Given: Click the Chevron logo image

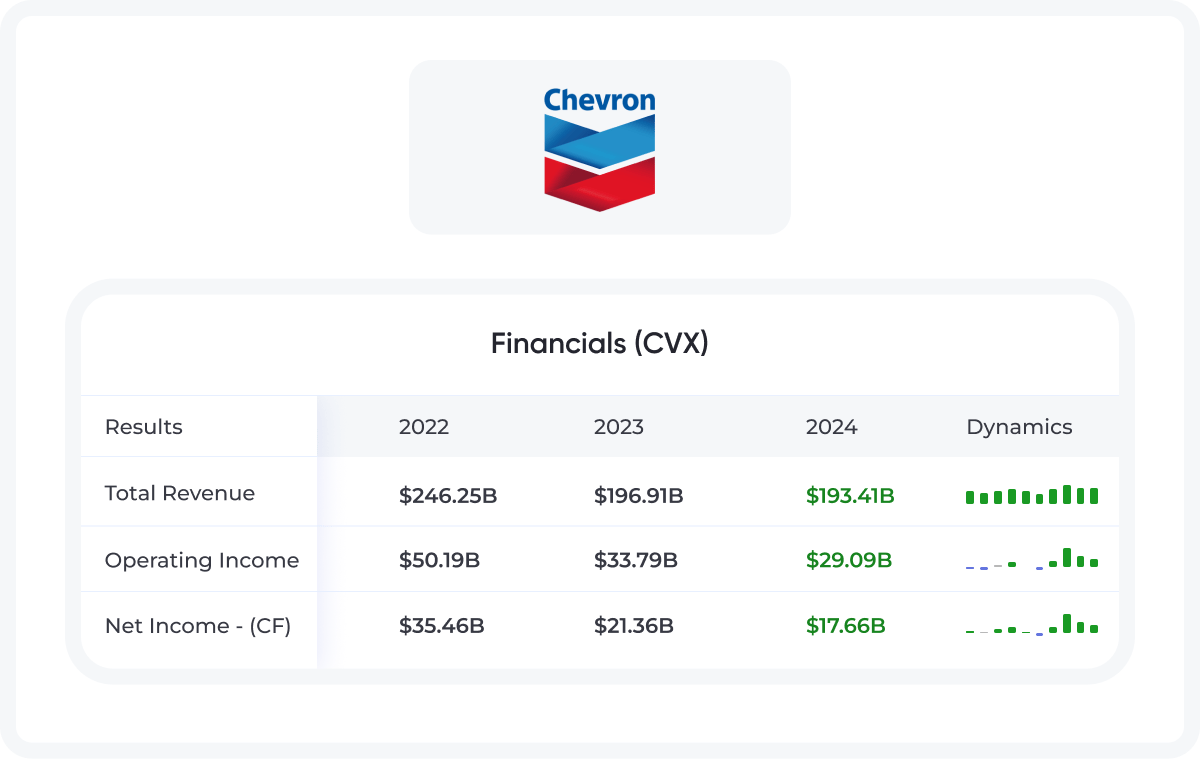Looking at the screenshot, I should (x=600, y=148).
